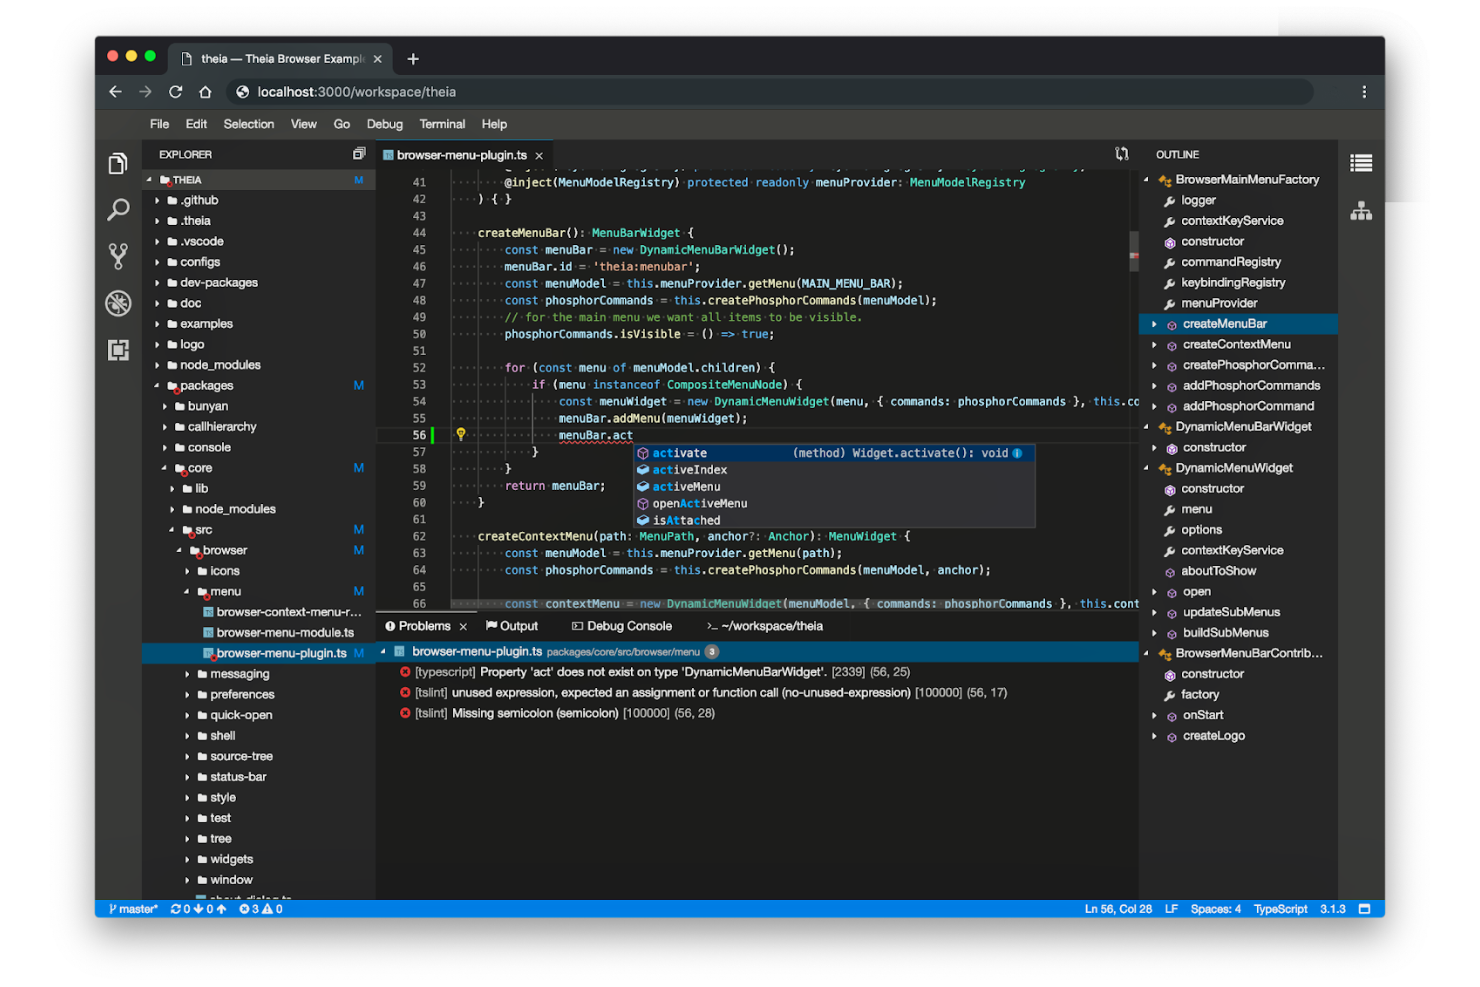Image resolution: width=1480 pixels, height=987 pixels.
Task: Switch to the Output tab in the bottom panel
Action: (519, 625)
